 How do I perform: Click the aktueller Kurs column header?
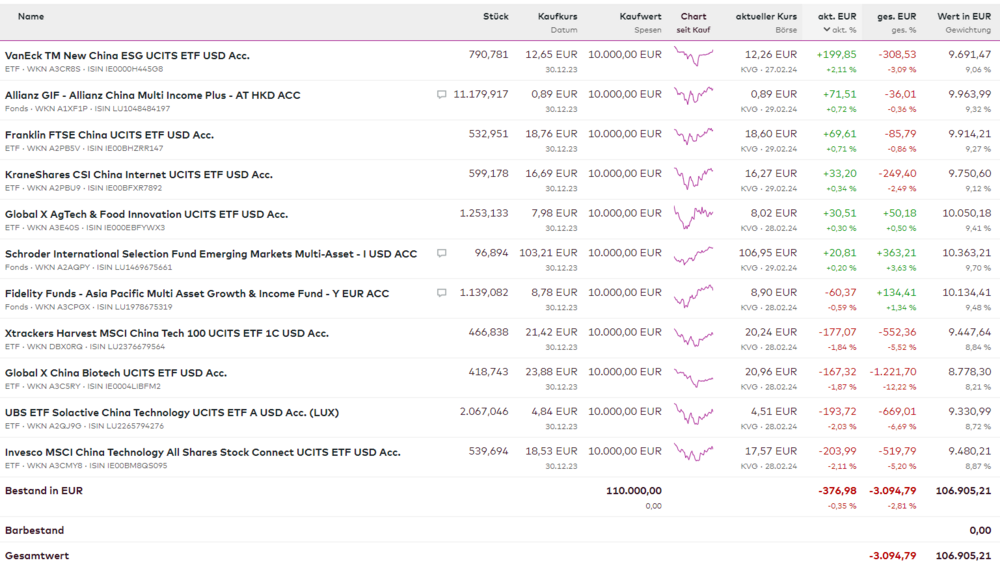coord(766,17)
